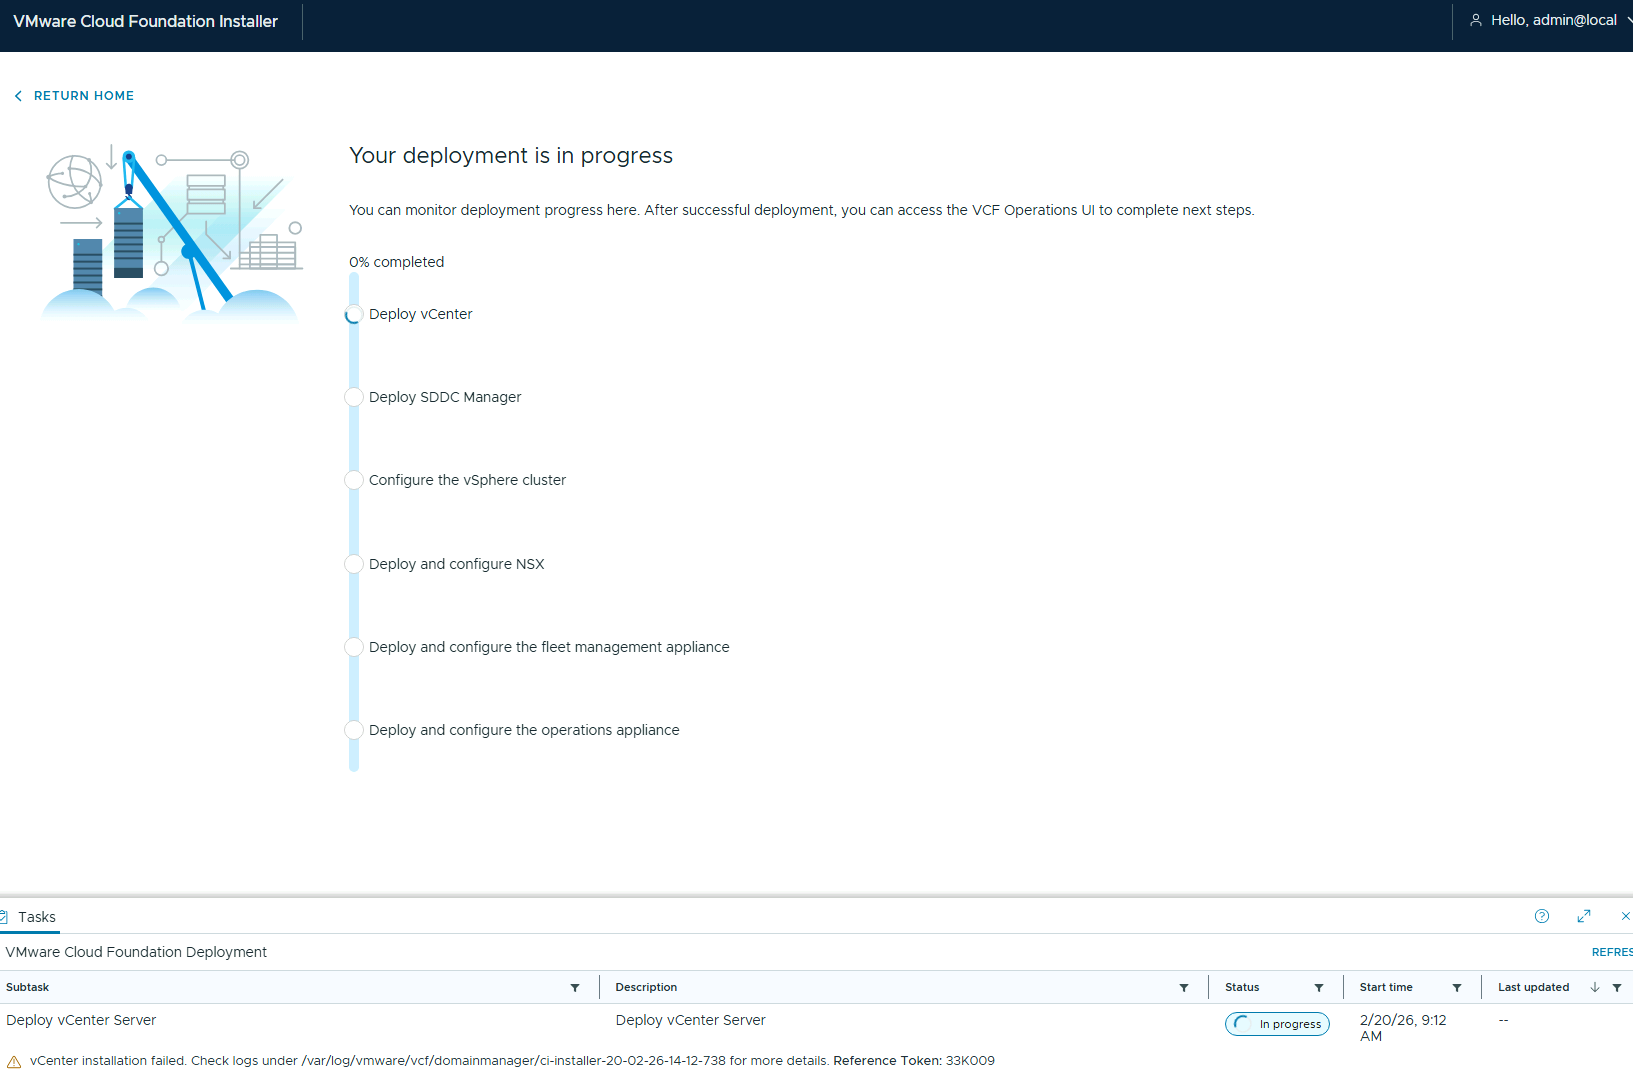Click the Tasks tab clipboard icon
This screenshot has width=1633, height=1072.
[x=4, y=917]
